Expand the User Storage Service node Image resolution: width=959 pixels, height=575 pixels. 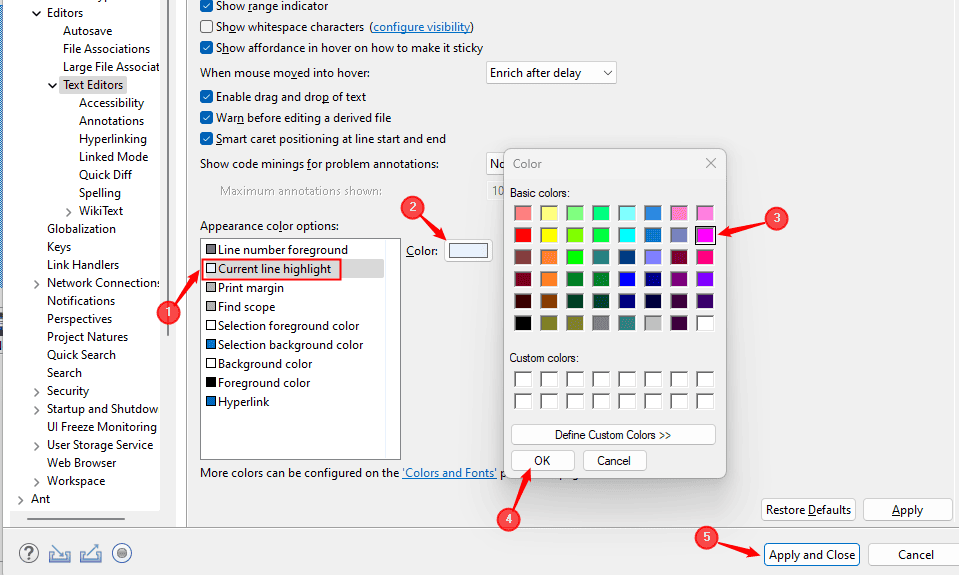(x=37, y=446)
